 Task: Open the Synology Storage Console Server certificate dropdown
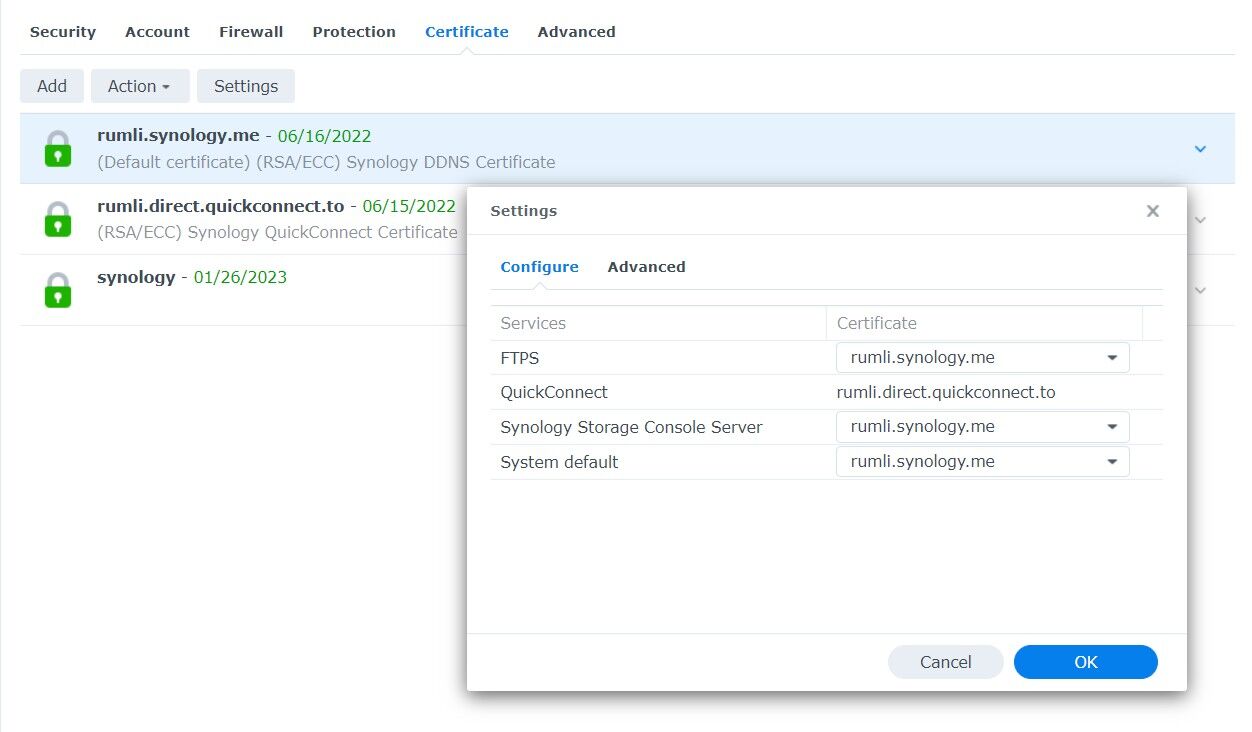[983, 427]
